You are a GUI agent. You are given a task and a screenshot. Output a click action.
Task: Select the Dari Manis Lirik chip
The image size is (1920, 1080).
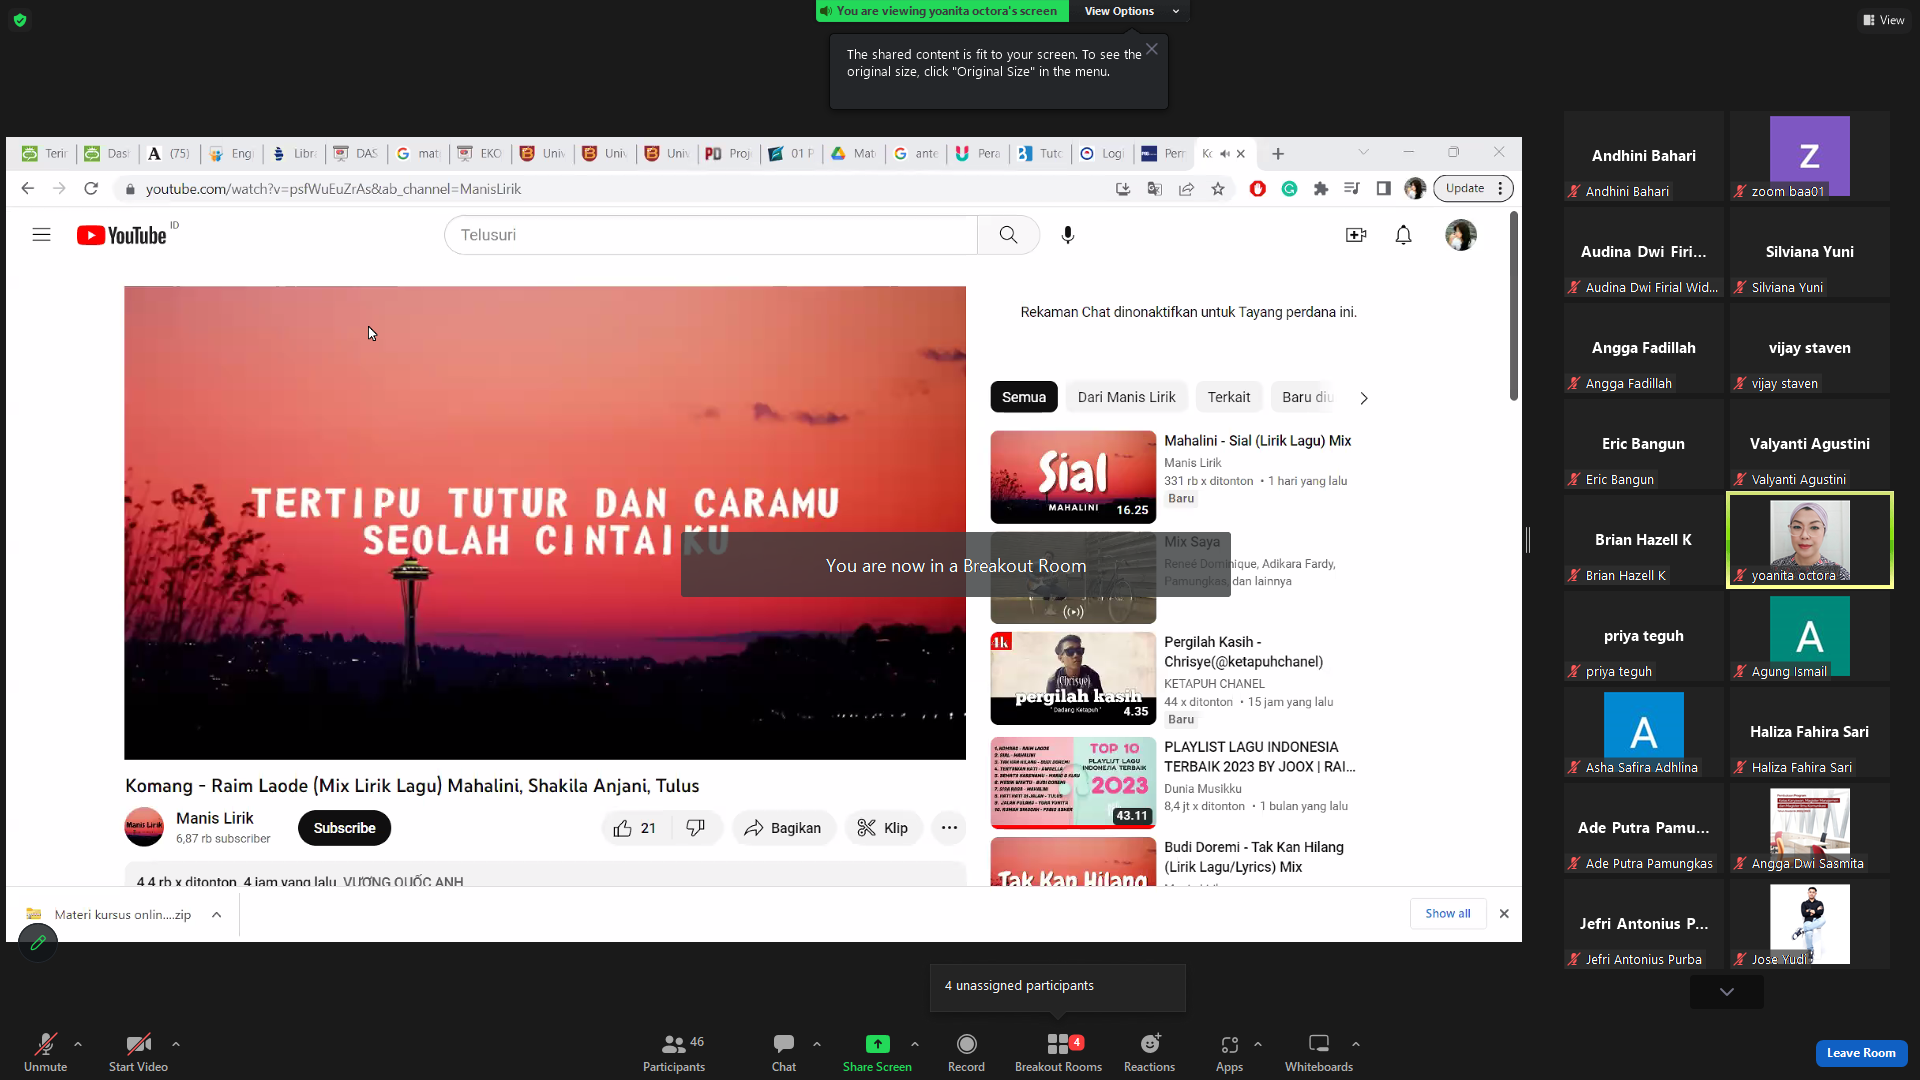point(1126,397)
